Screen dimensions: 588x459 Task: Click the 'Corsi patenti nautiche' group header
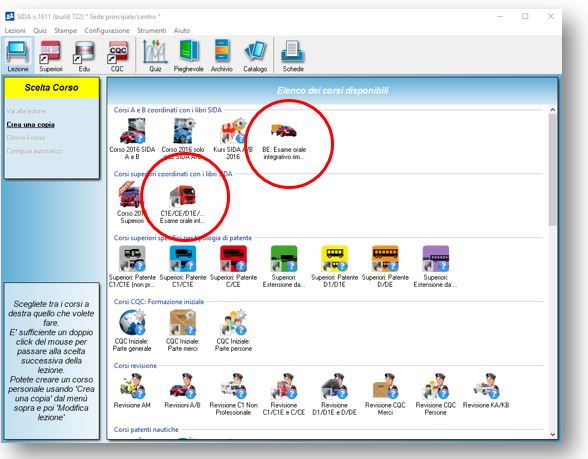146,429
